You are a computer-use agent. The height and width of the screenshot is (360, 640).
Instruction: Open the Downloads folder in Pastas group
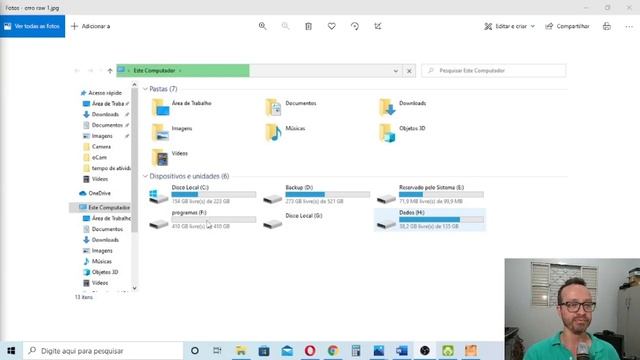pyautogui.click(x=403, y=107)
